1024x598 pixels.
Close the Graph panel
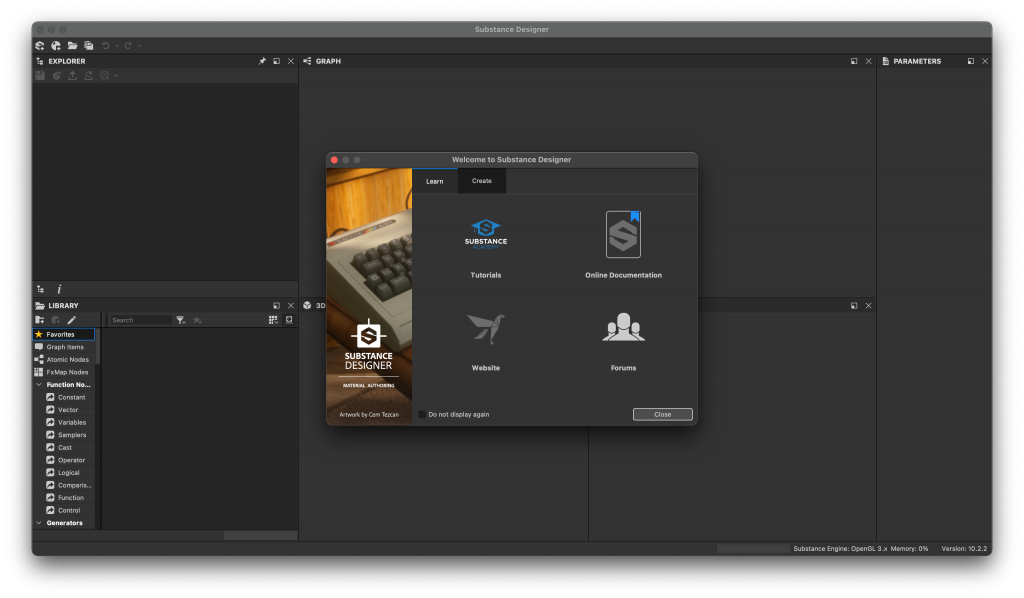click(x=869, y=61)
